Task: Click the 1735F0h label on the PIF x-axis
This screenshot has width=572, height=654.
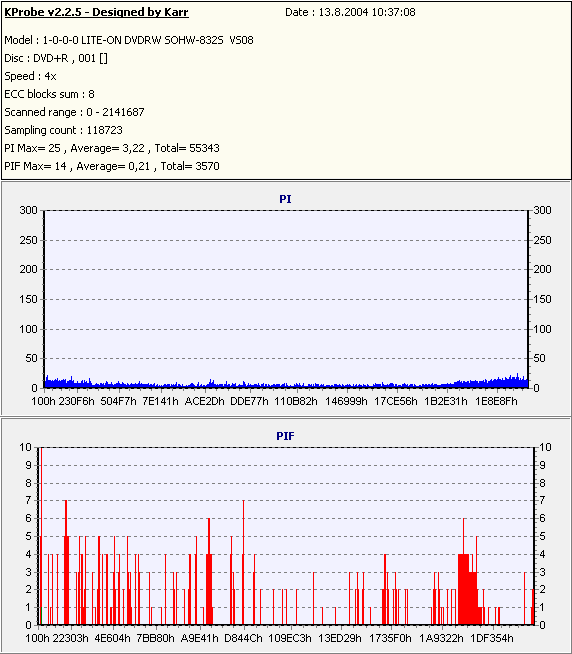Action: [391, 638]
